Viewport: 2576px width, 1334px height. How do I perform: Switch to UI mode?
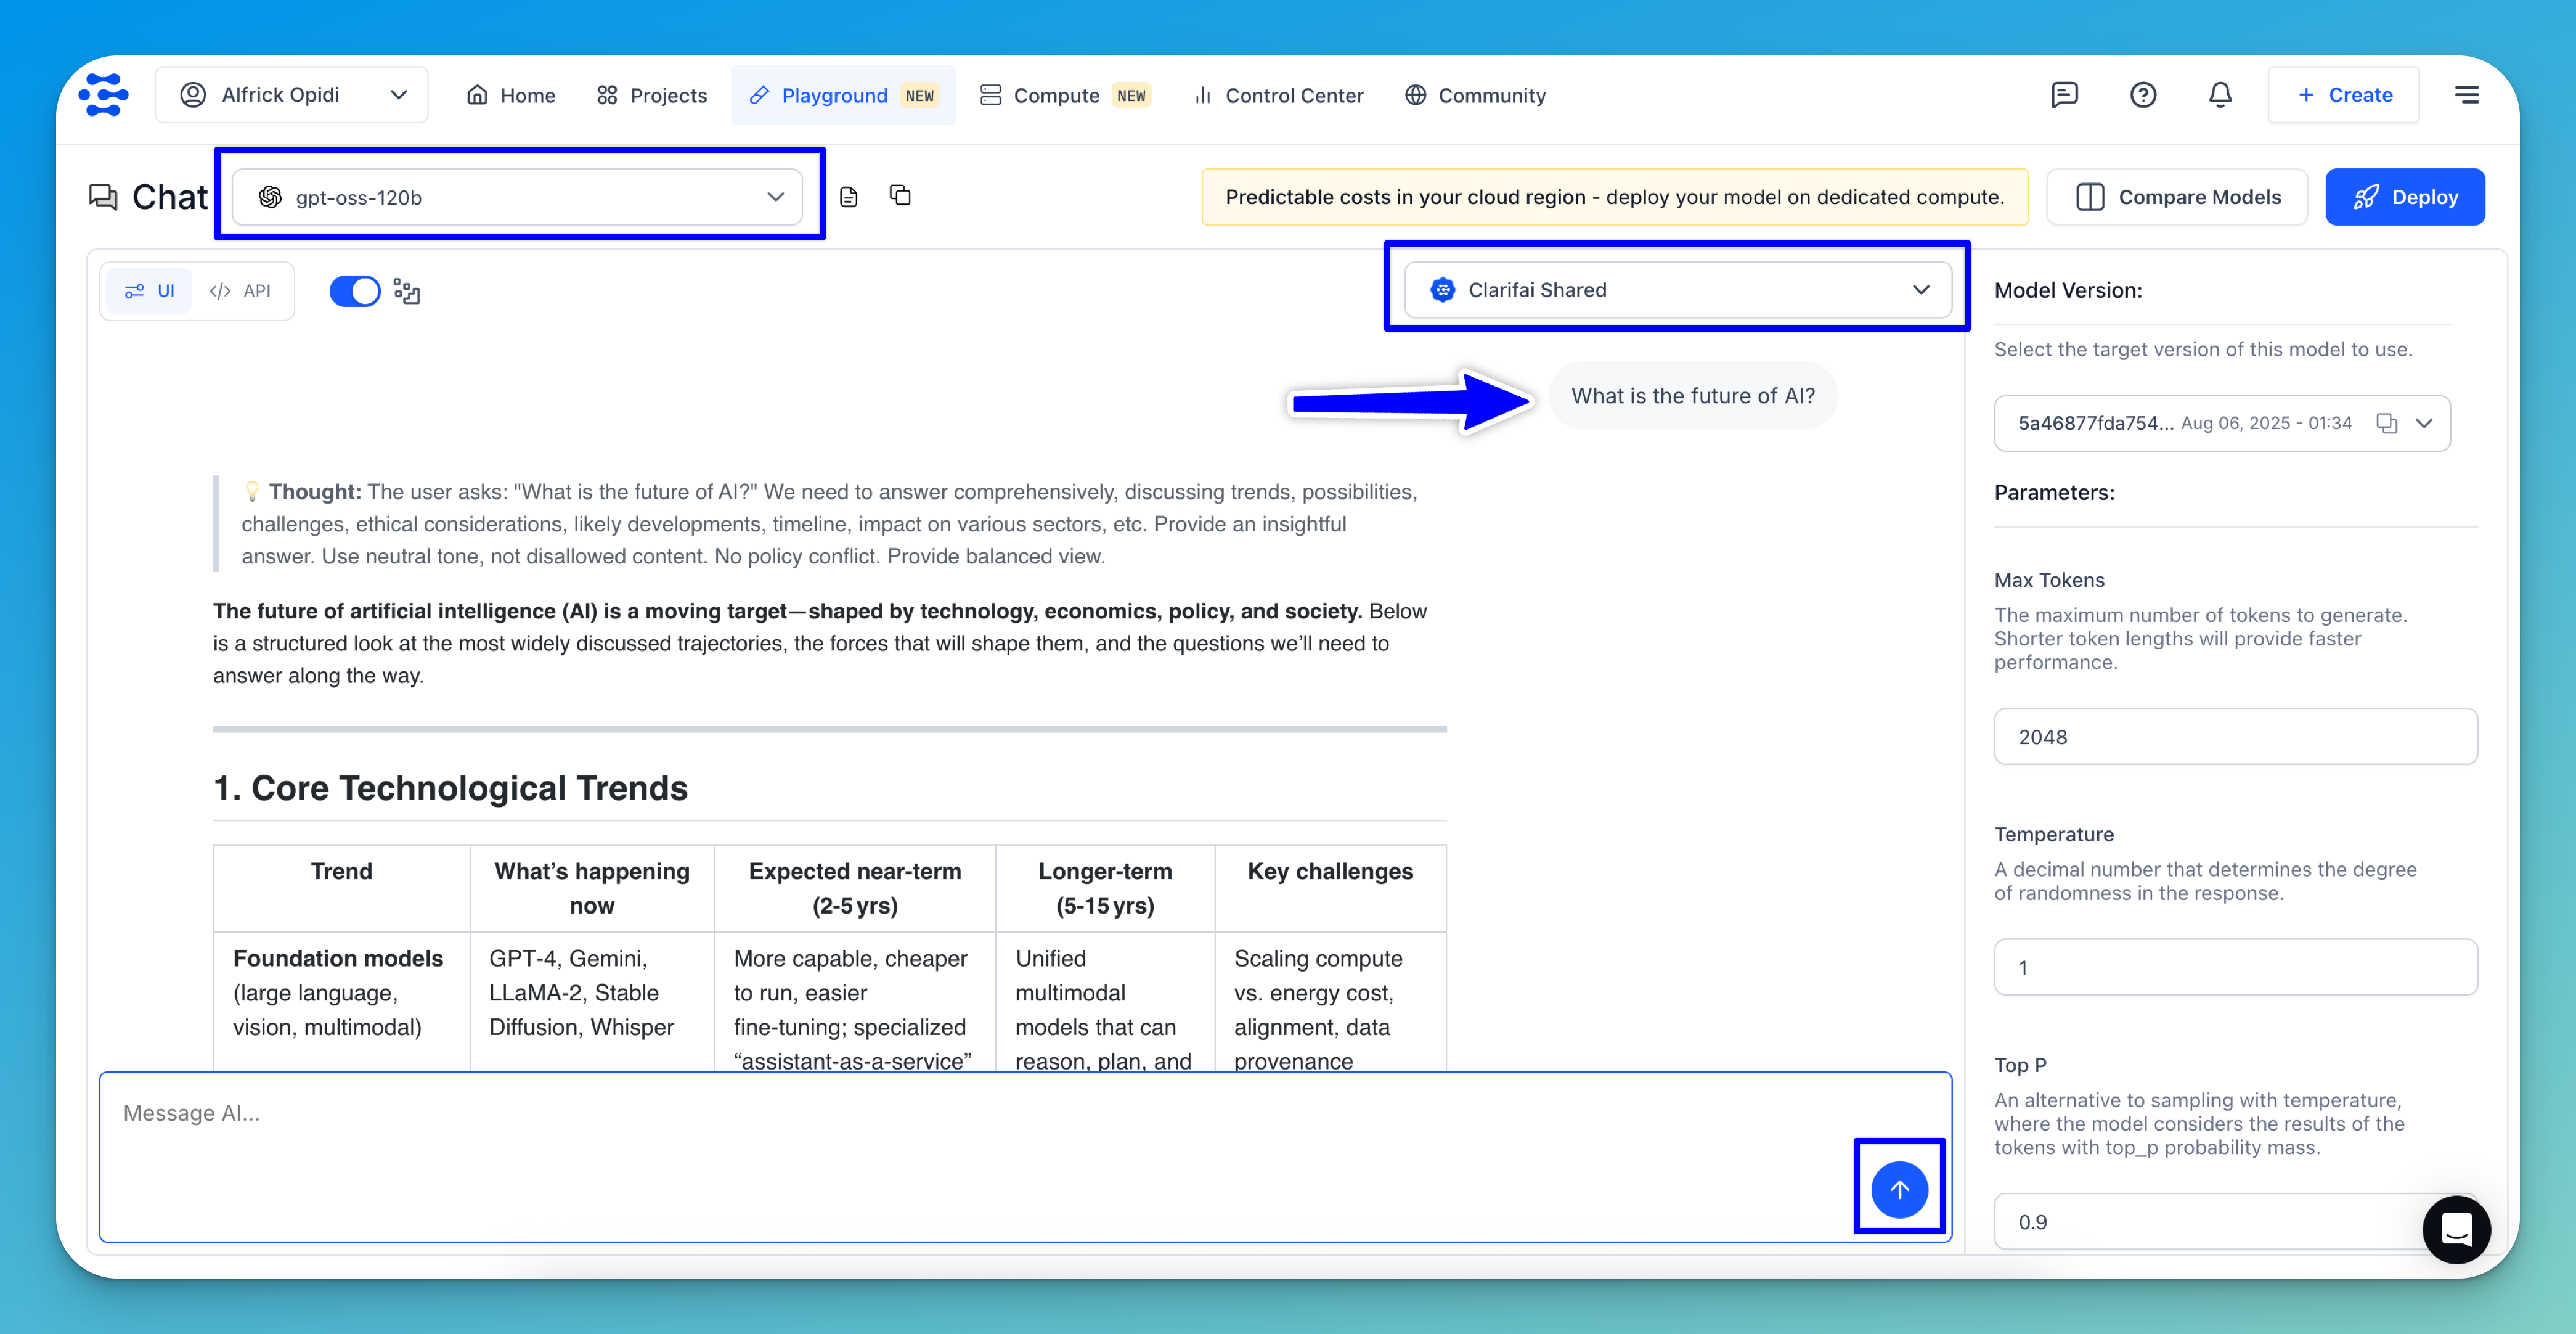[149, 291]
